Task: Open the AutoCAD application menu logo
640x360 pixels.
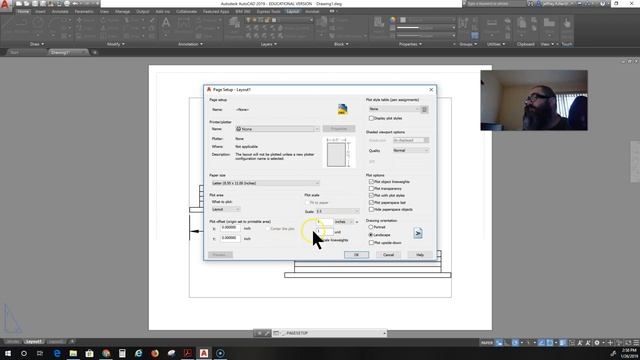Action: point(5,5)
